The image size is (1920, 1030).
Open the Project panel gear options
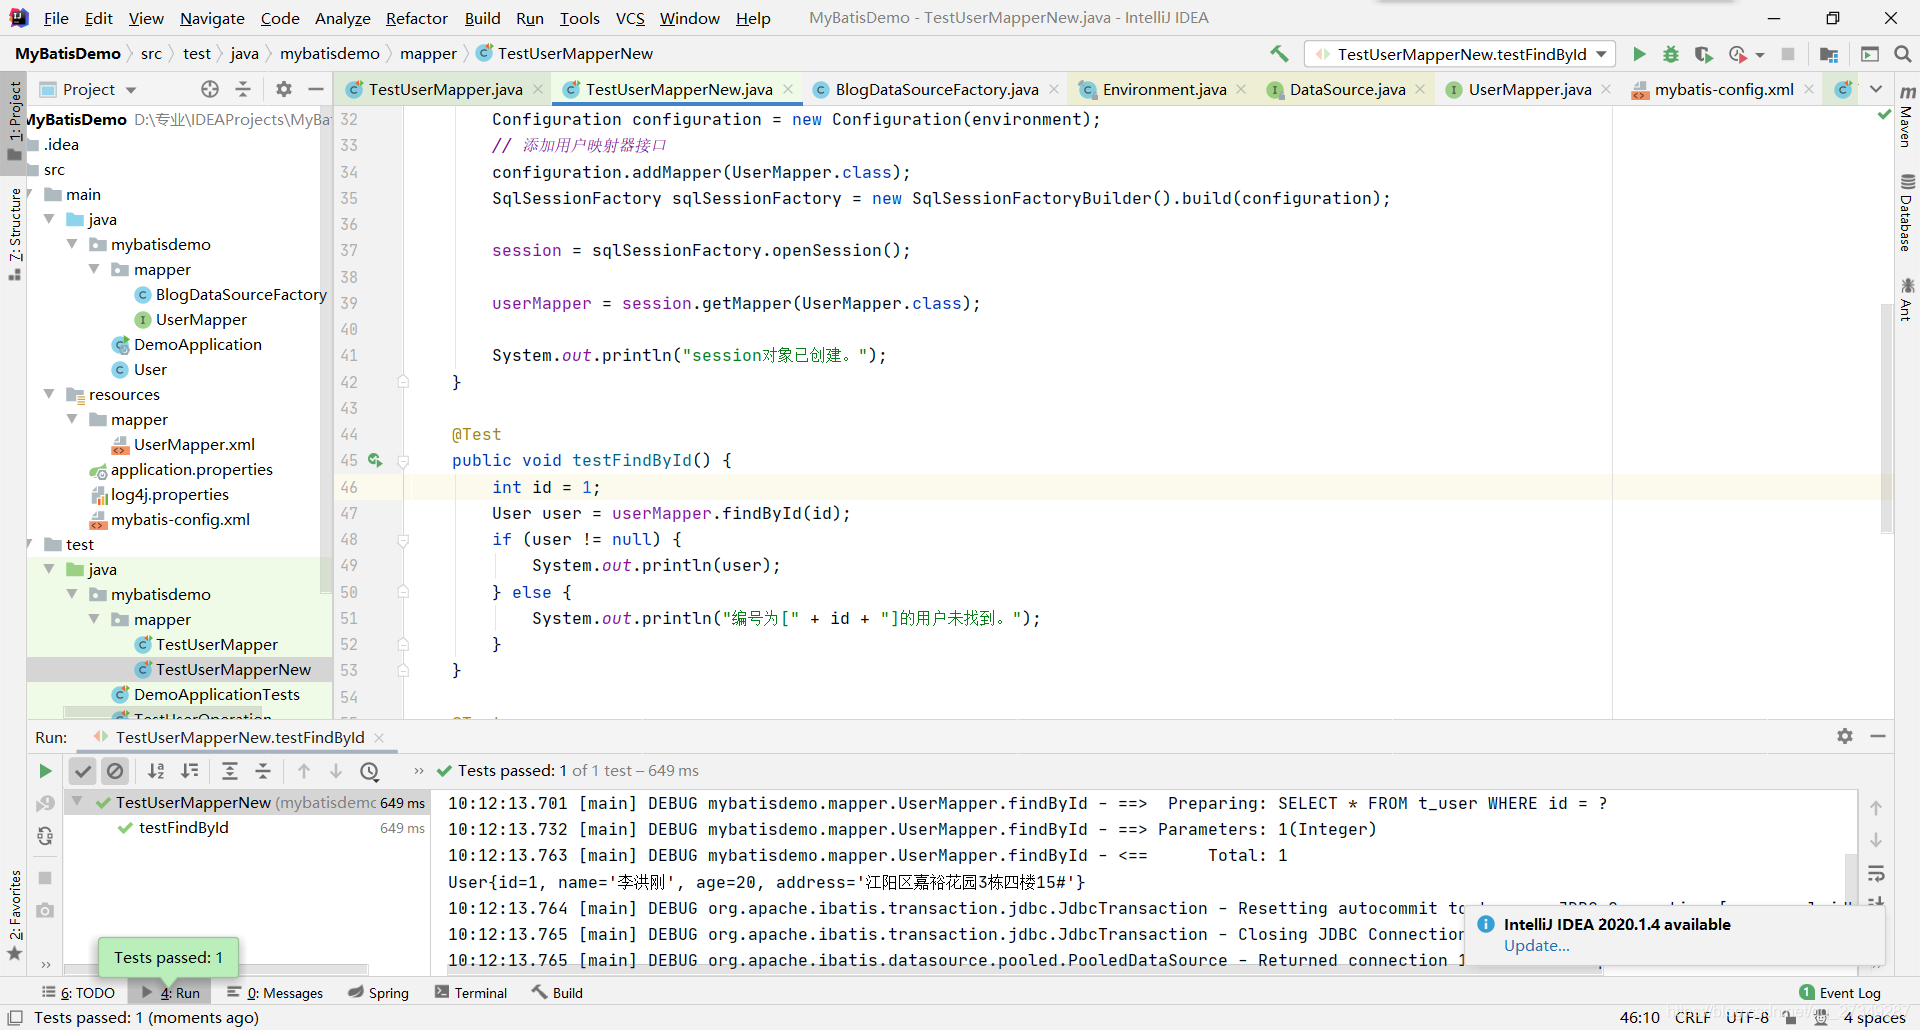[284, 89]
